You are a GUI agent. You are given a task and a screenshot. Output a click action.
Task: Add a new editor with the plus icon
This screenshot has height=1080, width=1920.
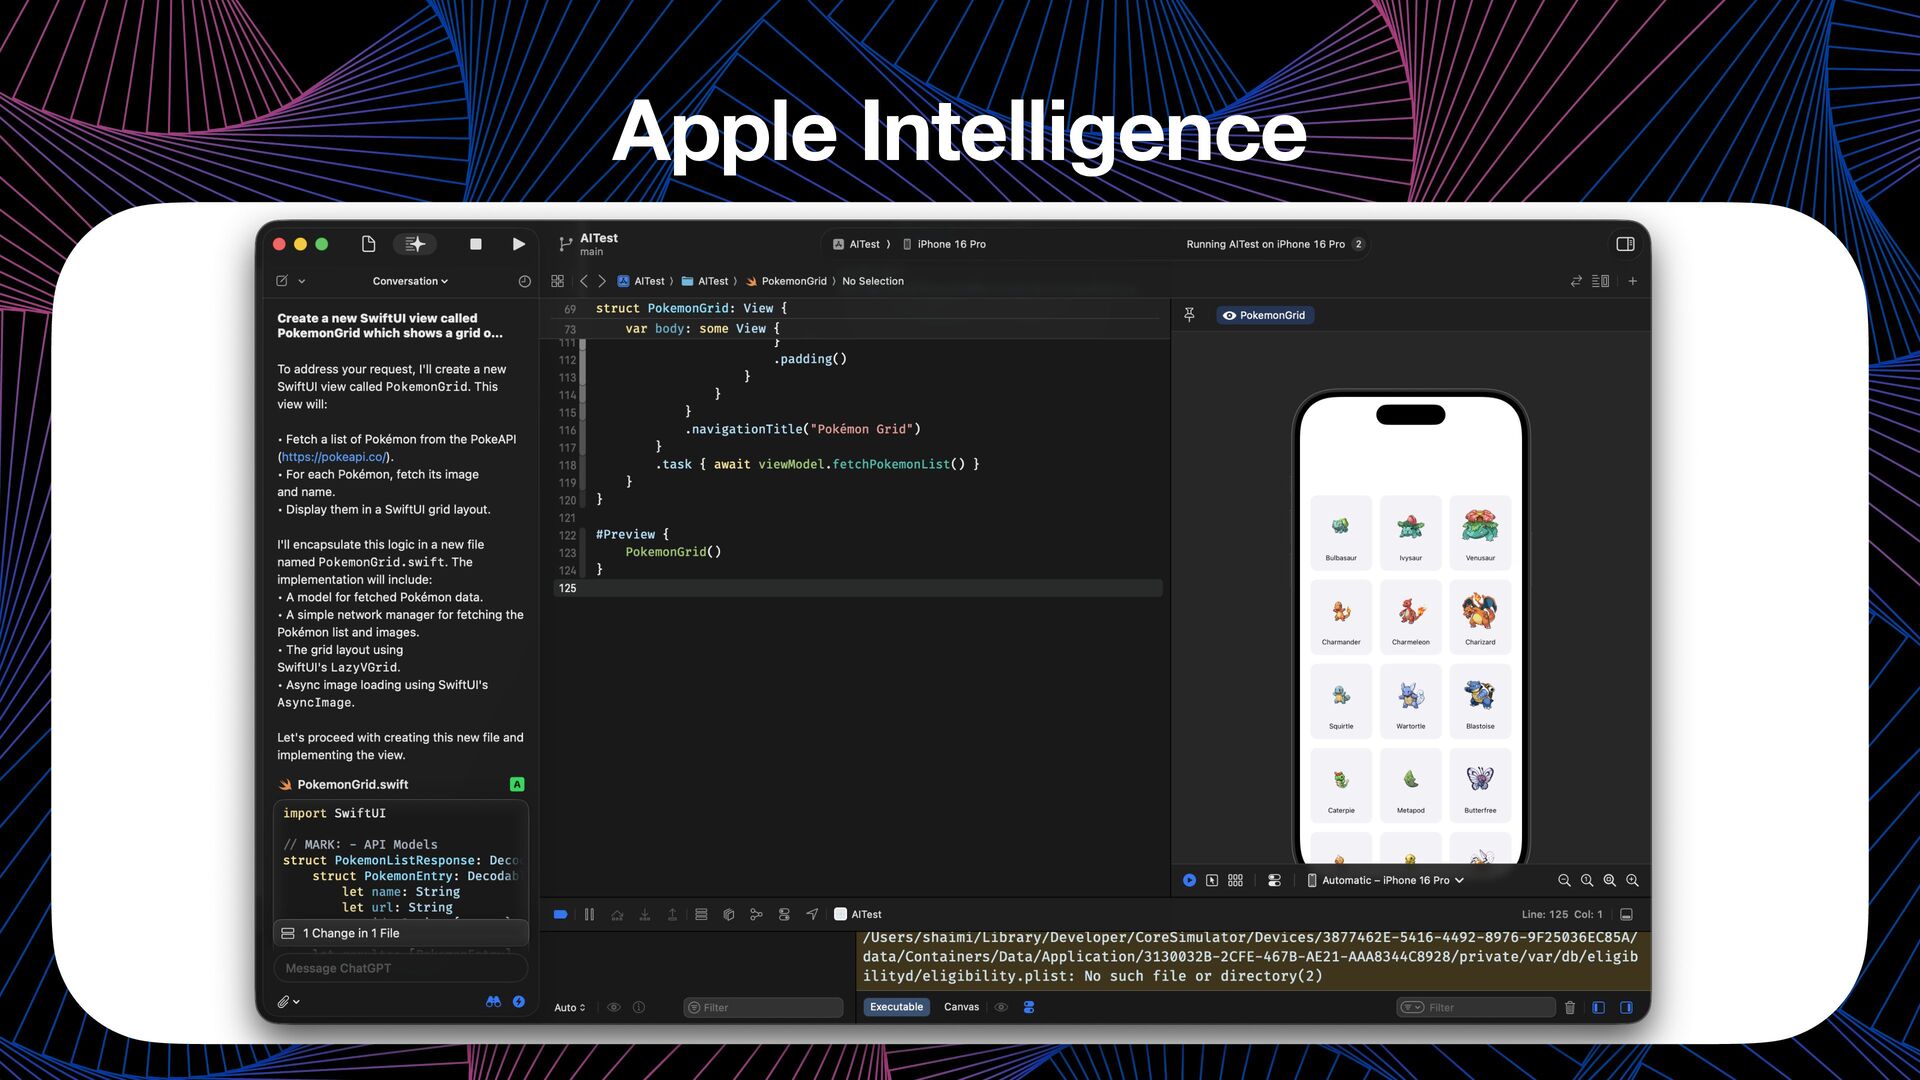tap(1633, 281)
